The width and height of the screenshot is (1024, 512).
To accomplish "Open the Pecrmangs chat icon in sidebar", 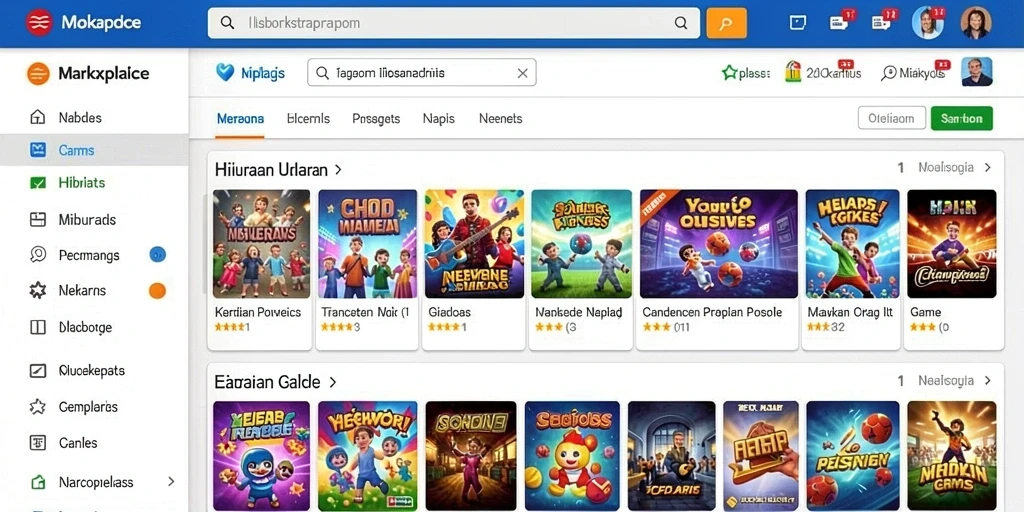I will (38, 255).
